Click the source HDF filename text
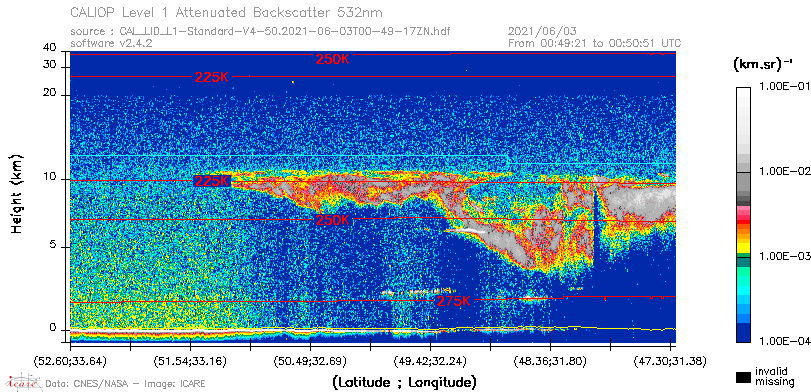Image resolution: width=811 pixels, height=392 pixels. click(x=260, y=31)
